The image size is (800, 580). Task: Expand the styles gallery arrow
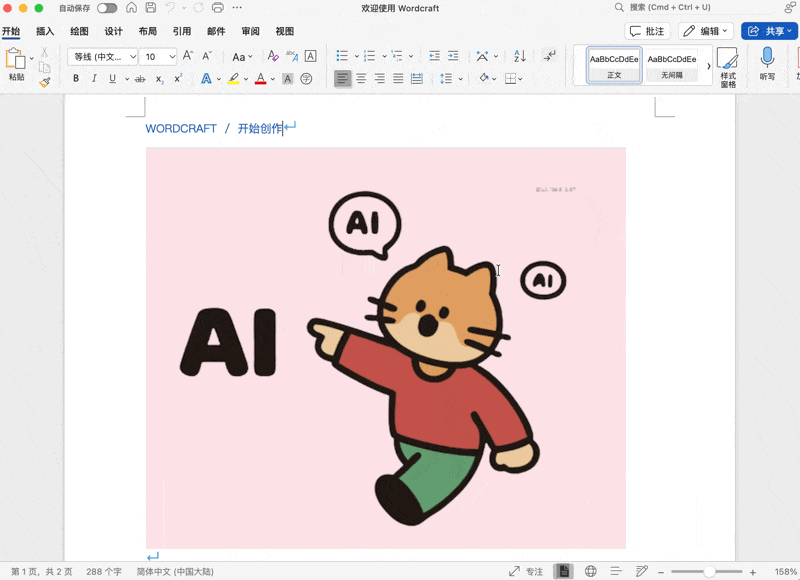pos(708,66)
